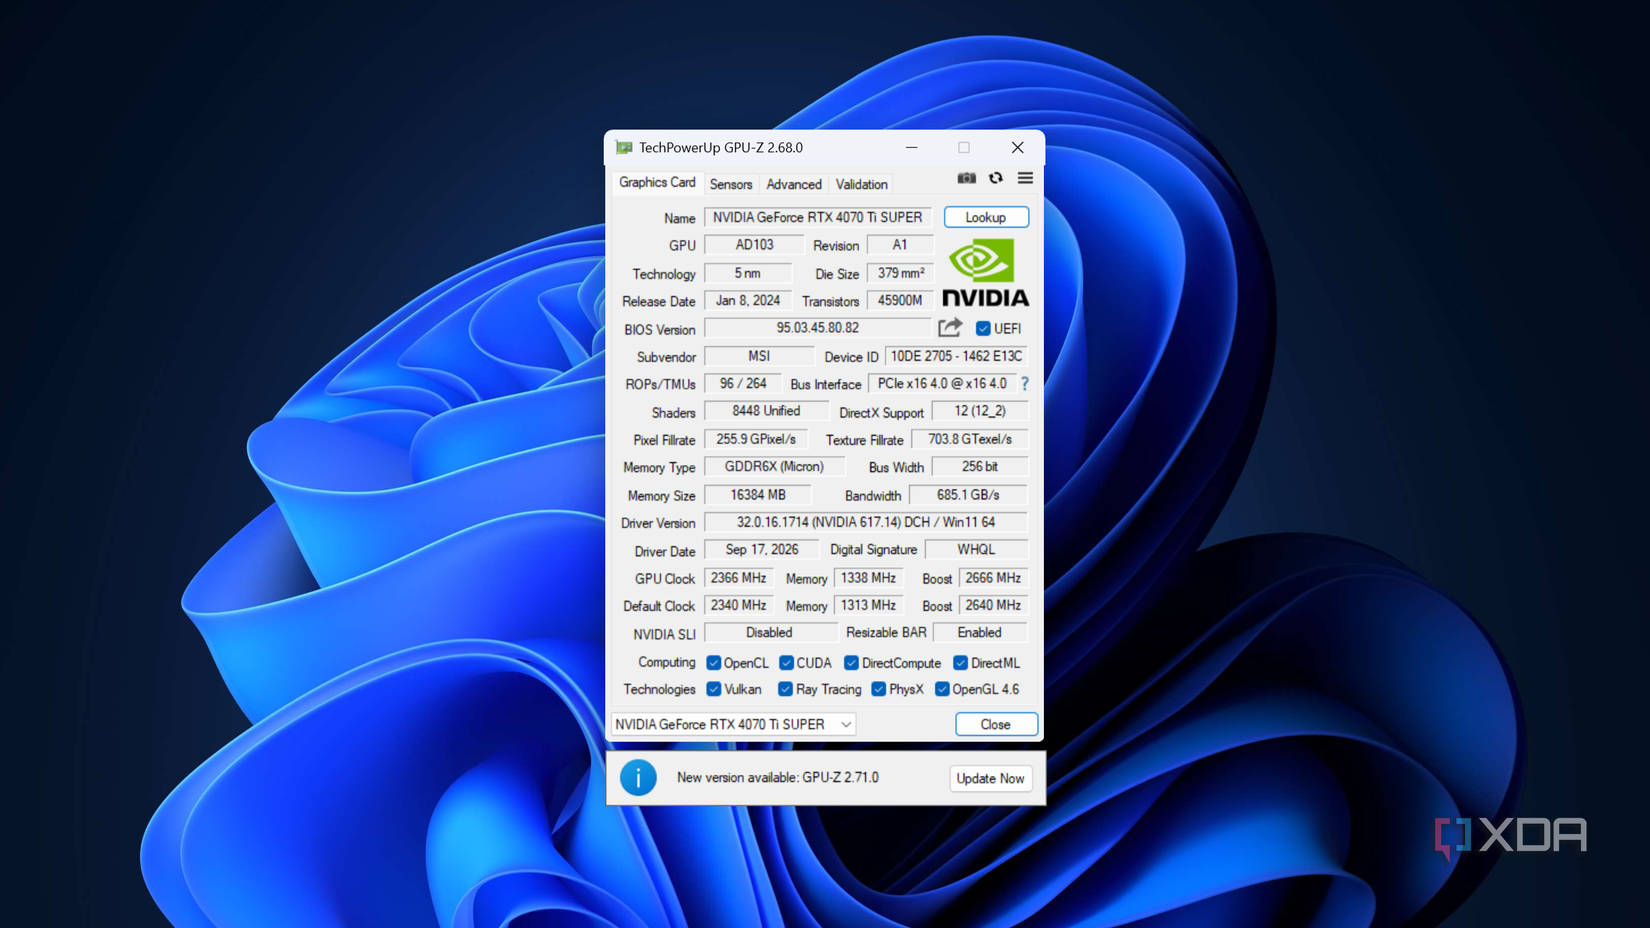Toggle the OpenGL 4.6 checkbox
Viewport: 1650px width, 928px height.
coord(941,689)
